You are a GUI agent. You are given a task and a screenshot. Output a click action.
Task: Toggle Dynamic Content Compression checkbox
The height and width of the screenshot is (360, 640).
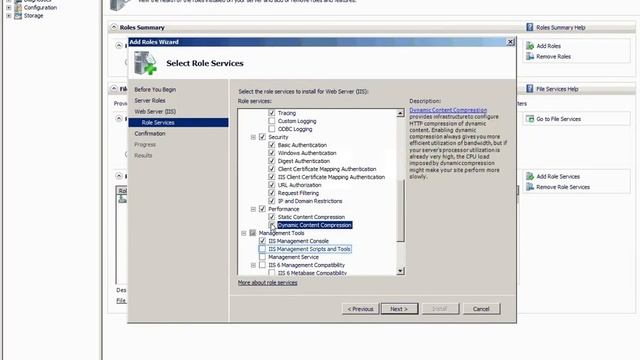(272, 225)
